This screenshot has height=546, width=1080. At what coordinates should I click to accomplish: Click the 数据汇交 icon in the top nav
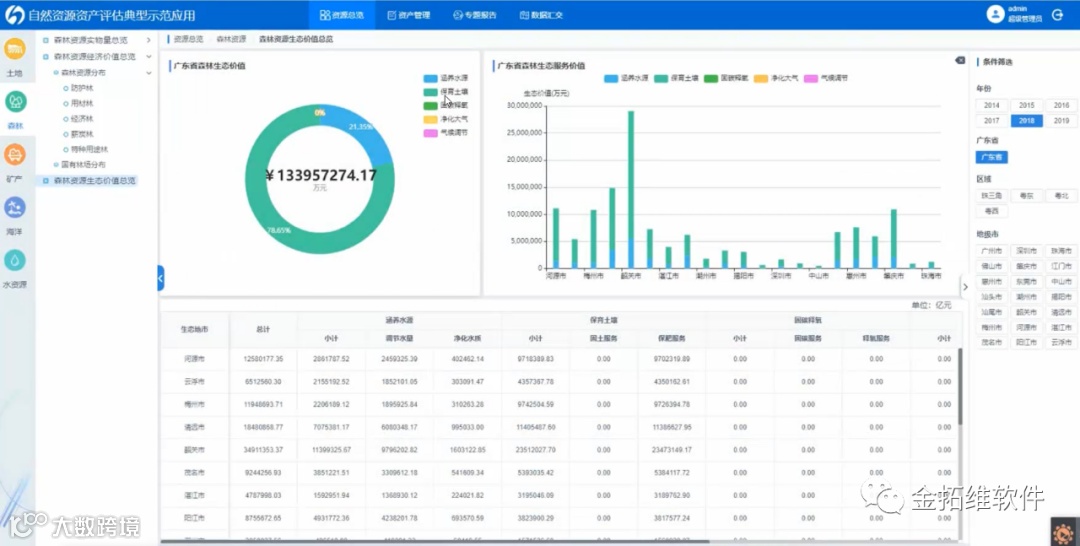pos(524,15)
